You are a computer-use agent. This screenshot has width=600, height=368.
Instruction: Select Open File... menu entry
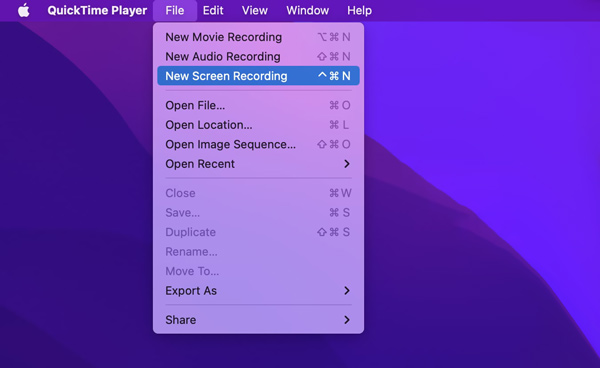pyautogui.click(x=258, y=105)
